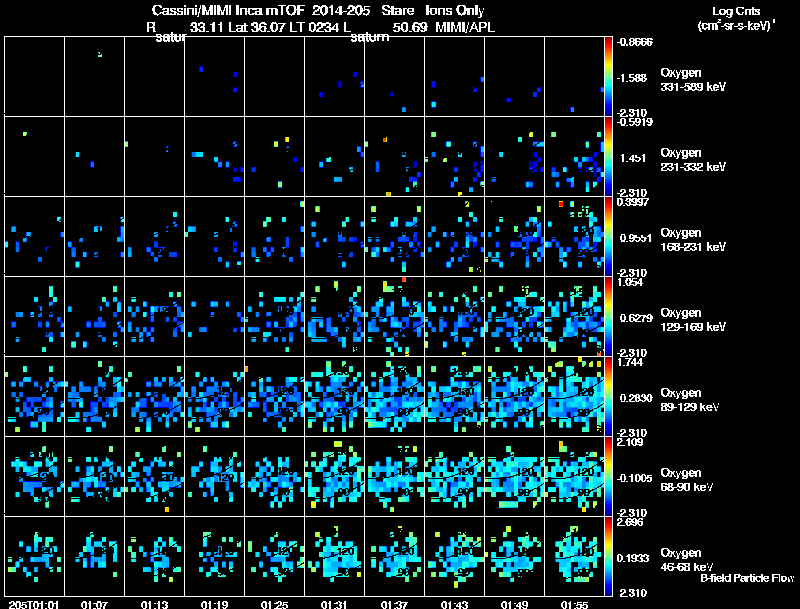Select the Oxygen 231-332 keV row label
The image size is (800, 609).
tap(693, 160)
